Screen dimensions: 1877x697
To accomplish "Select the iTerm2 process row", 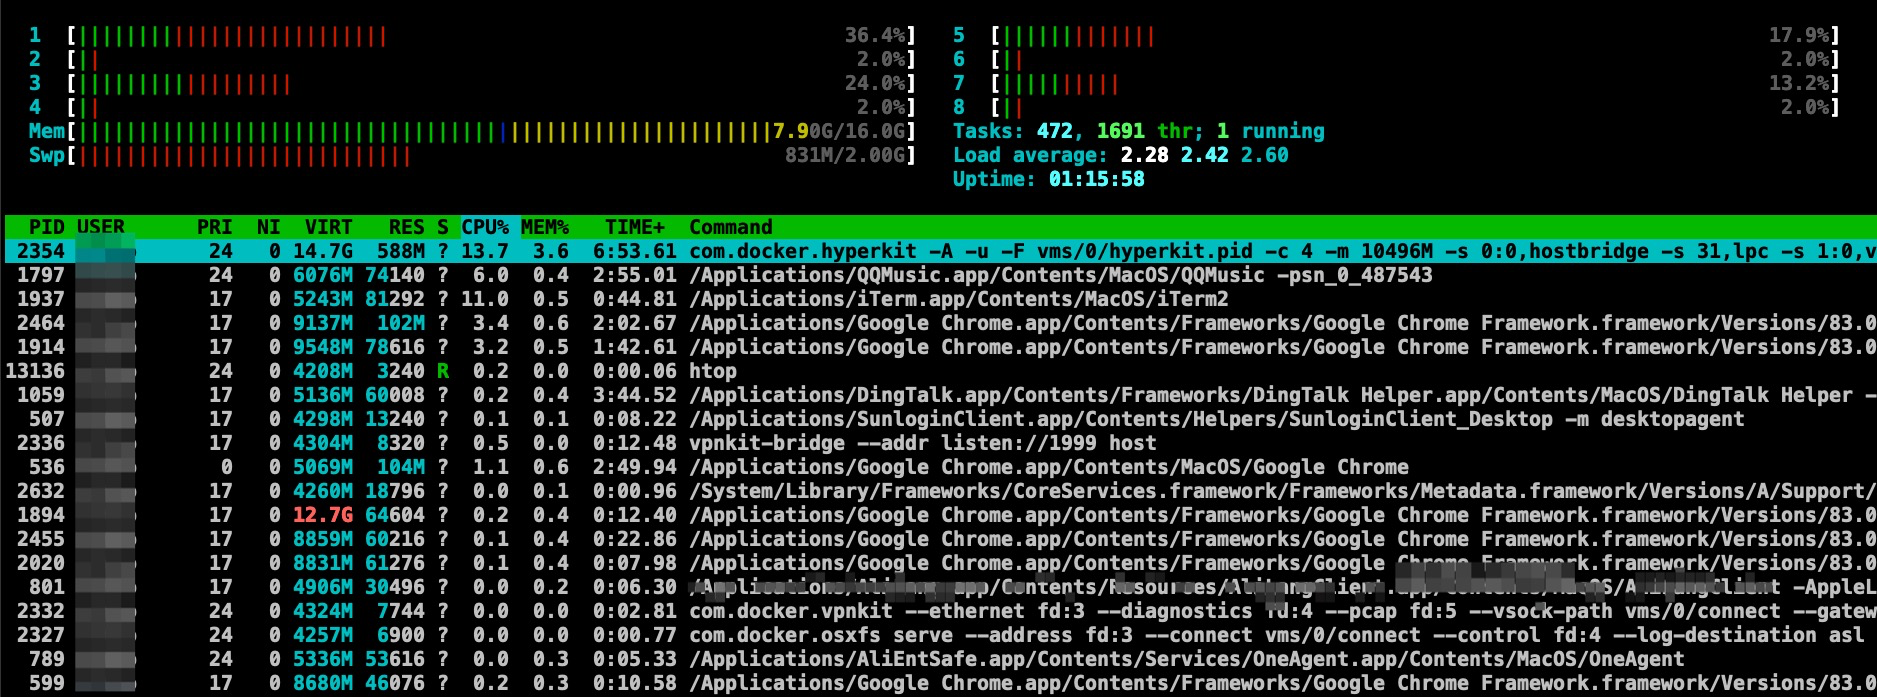I will 940,299.
